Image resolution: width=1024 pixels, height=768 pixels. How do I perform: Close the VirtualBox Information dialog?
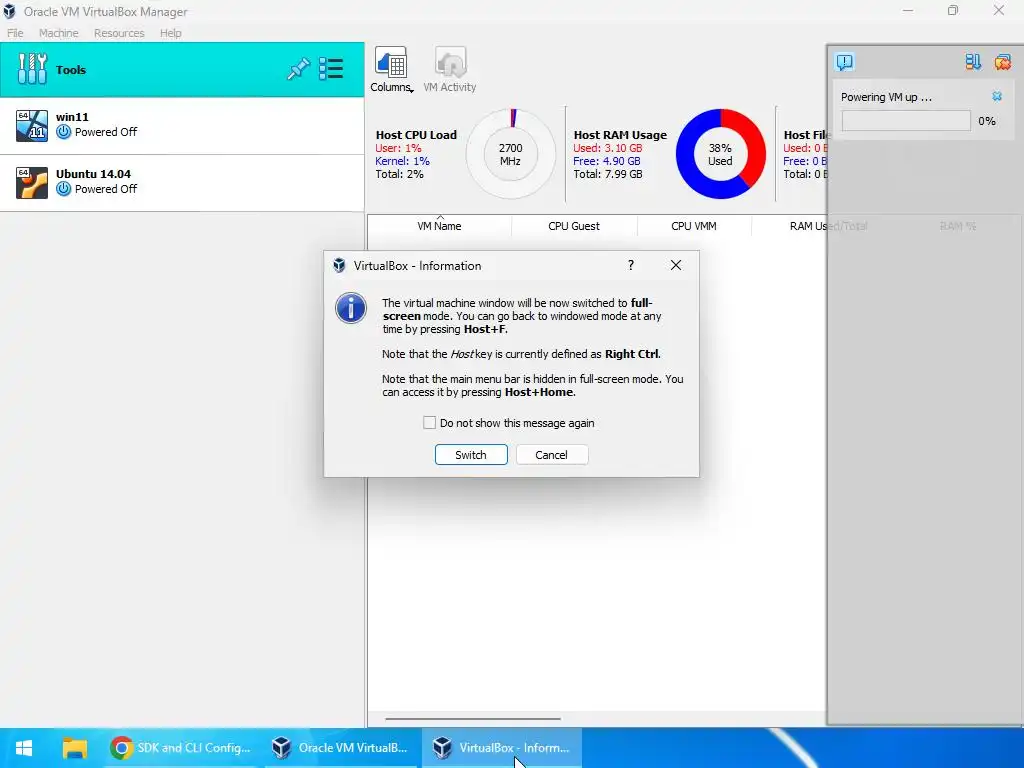676,265
